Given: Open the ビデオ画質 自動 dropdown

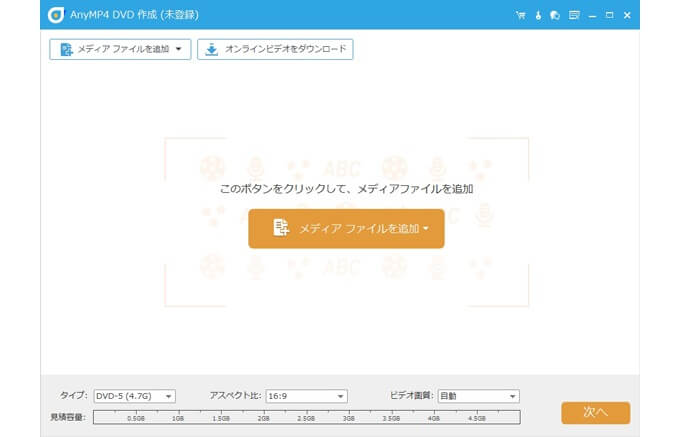Looking at the screenshot, I should tap(478, 396).
